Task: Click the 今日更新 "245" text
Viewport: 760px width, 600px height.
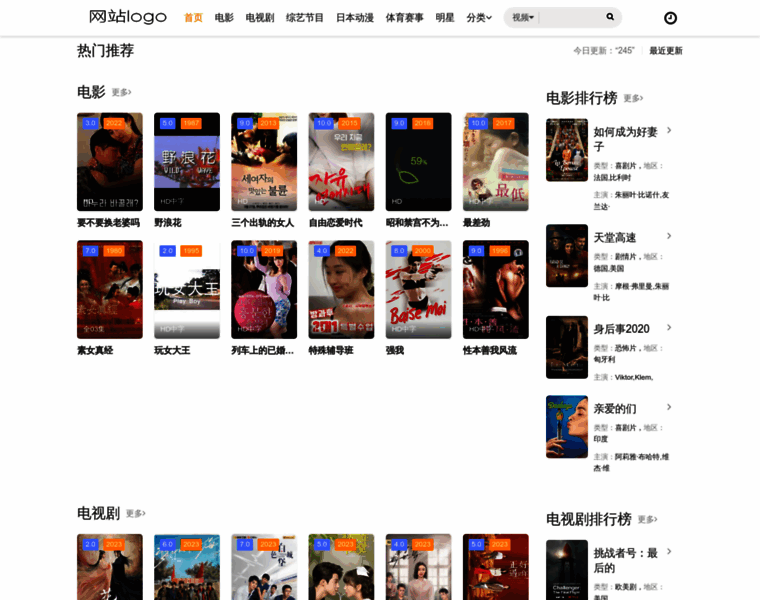Action: 604,51
